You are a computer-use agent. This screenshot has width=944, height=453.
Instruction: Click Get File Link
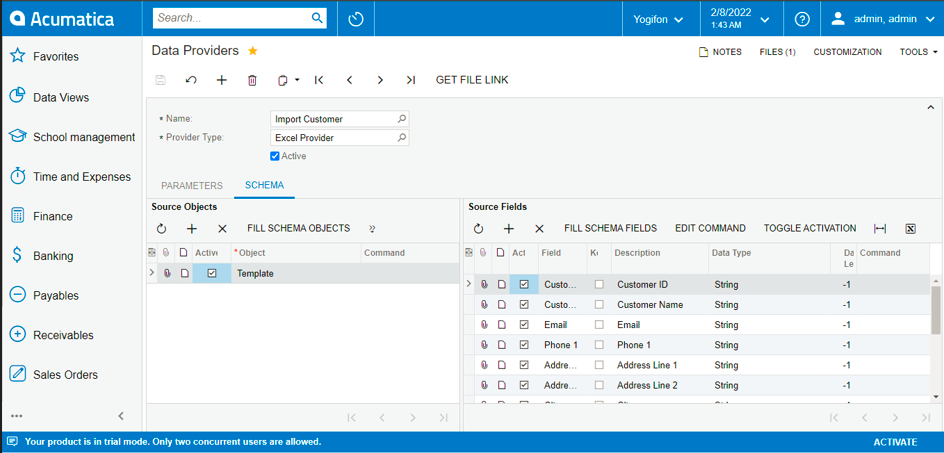tap(472, 80)
